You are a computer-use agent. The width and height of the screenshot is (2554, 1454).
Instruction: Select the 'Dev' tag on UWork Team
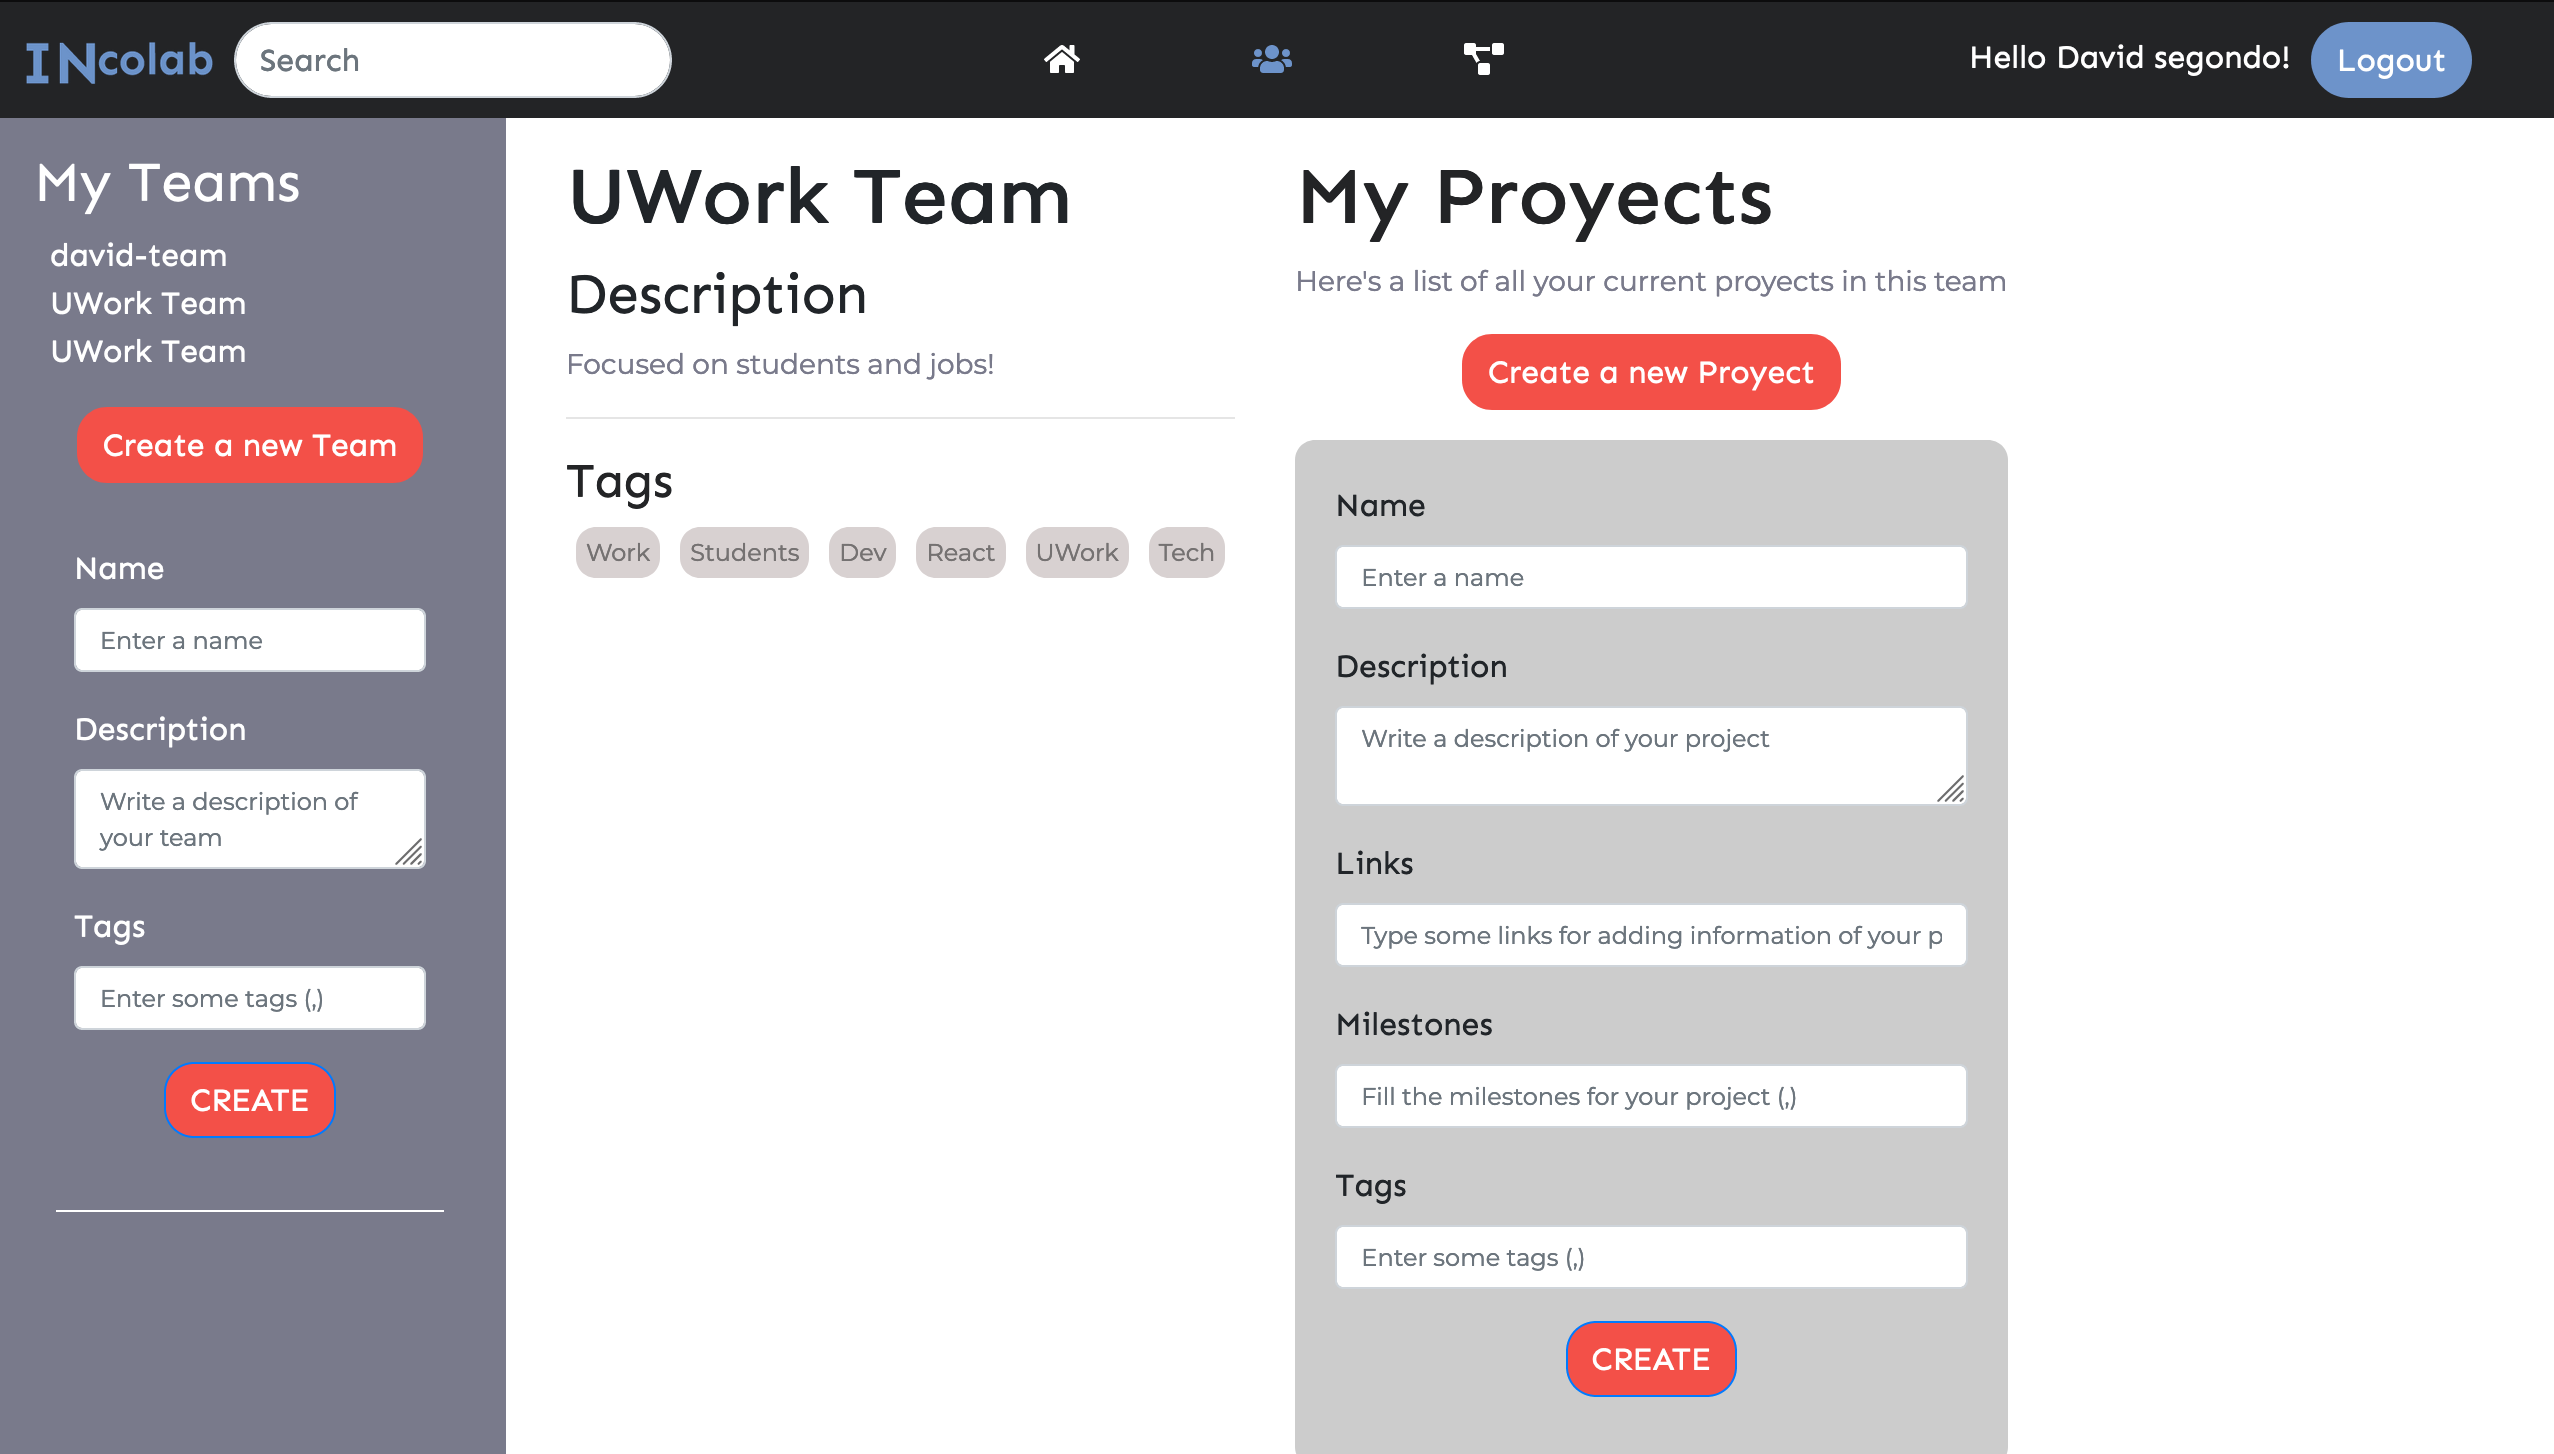(861, 552)
